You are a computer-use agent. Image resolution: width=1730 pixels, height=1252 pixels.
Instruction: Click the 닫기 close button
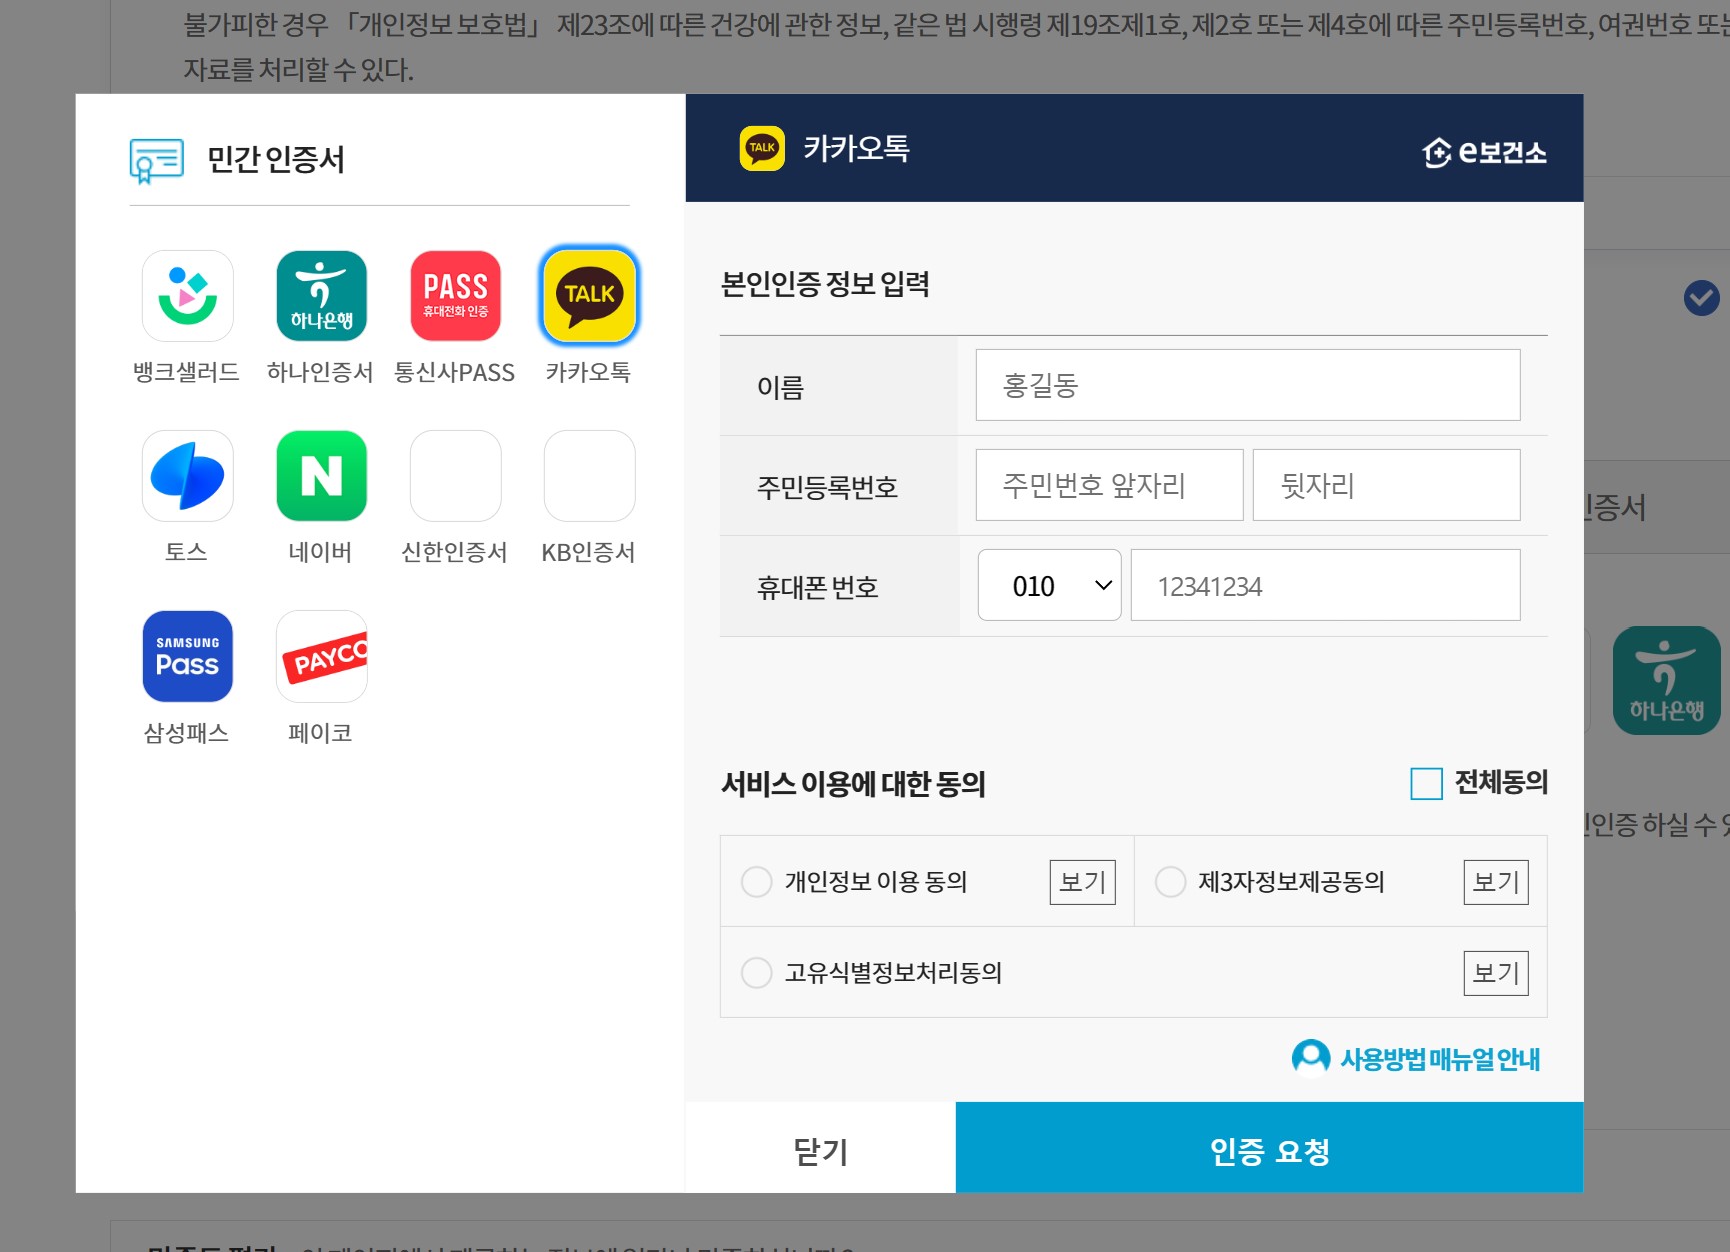click(x=820, y=1148)
